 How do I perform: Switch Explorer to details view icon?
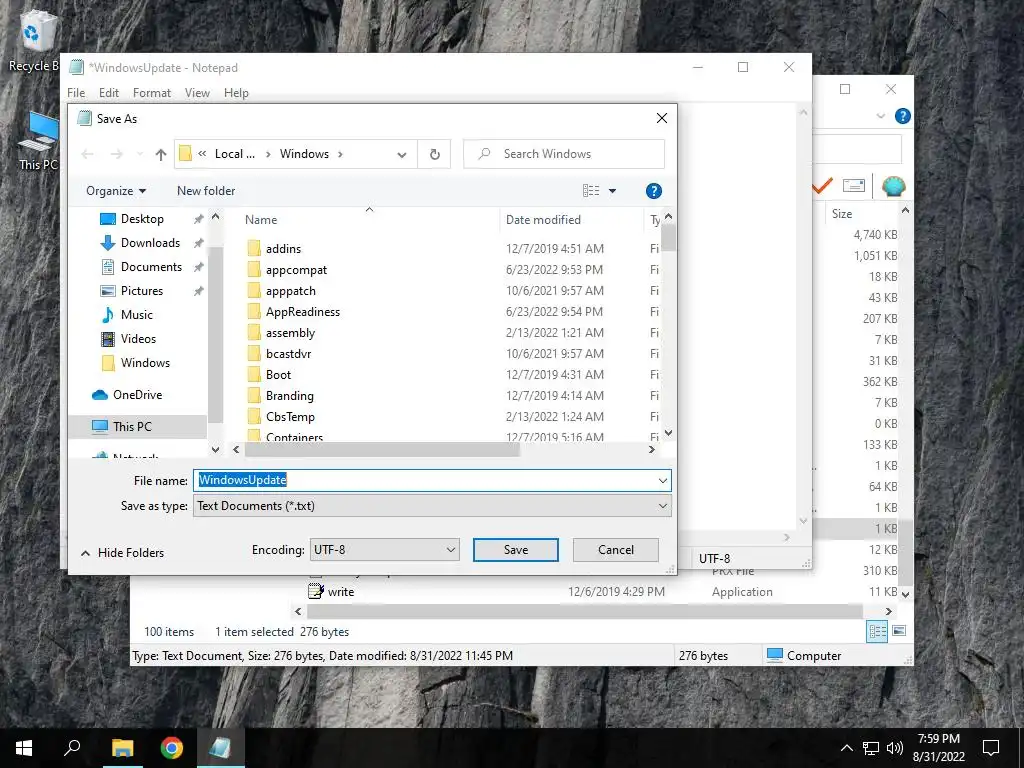pyautogui.click(x=877, y=631)
